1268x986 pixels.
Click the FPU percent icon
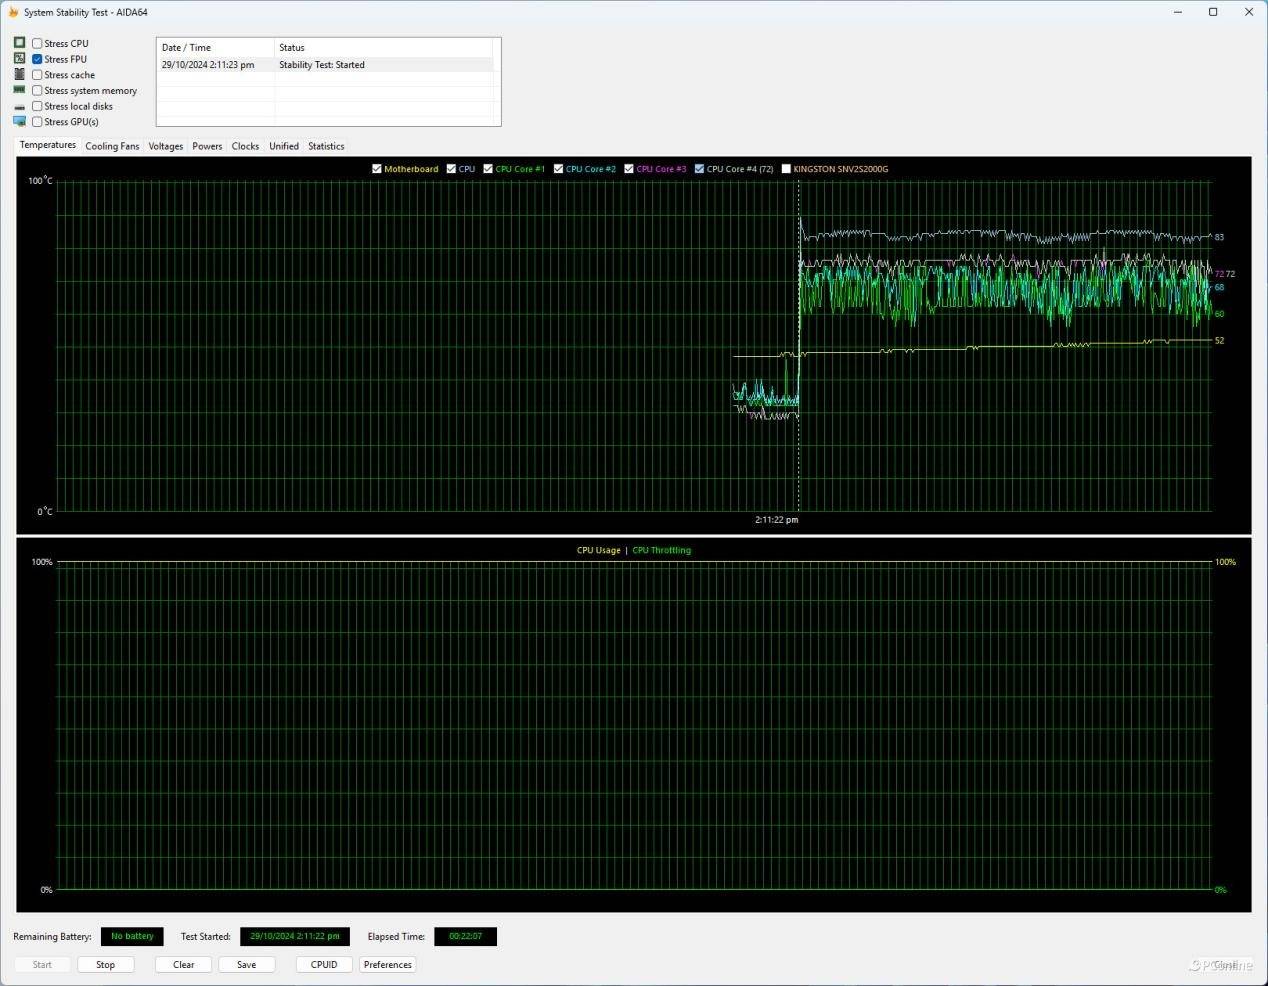pyautogui.click(x=19, y=59)
